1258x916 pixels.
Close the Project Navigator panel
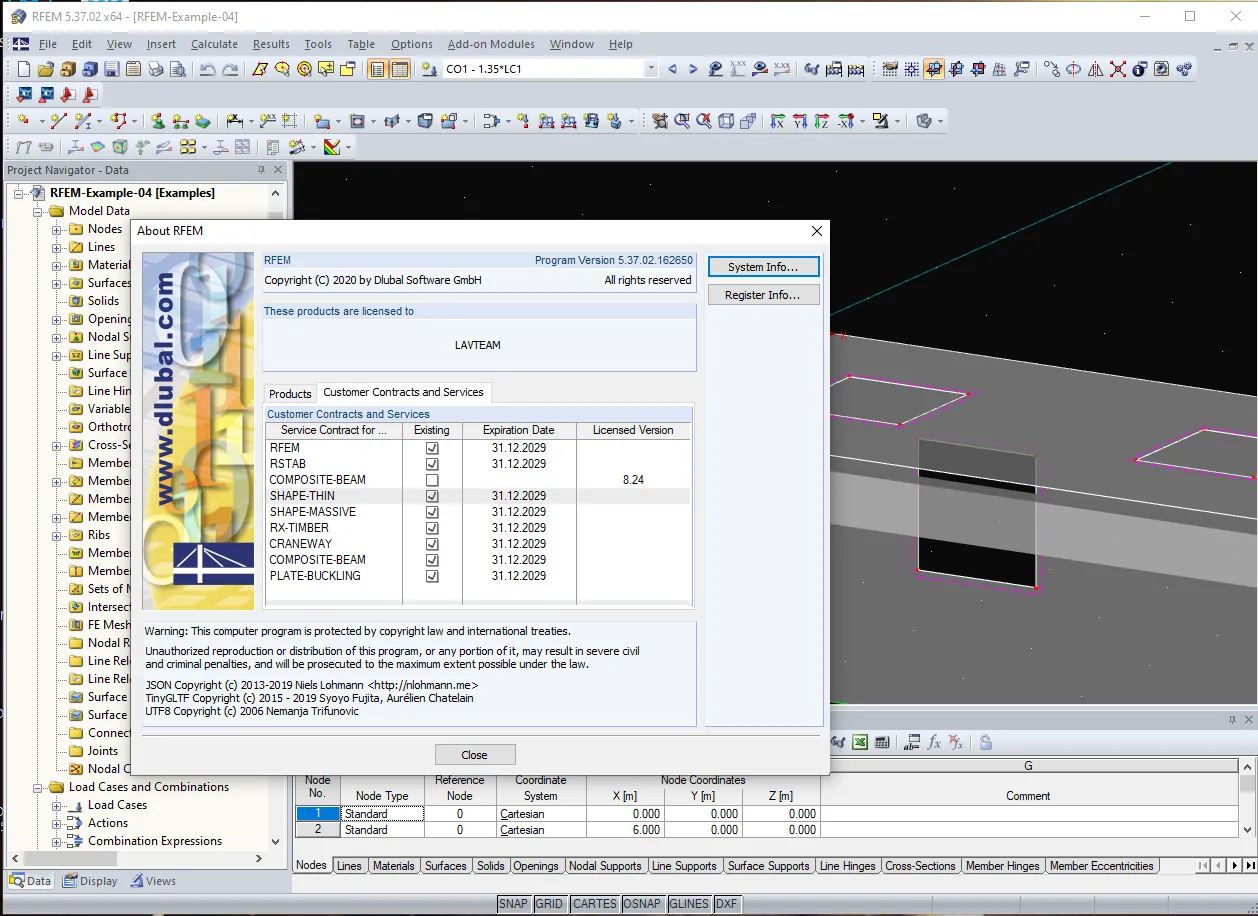(x=279, y=170)
